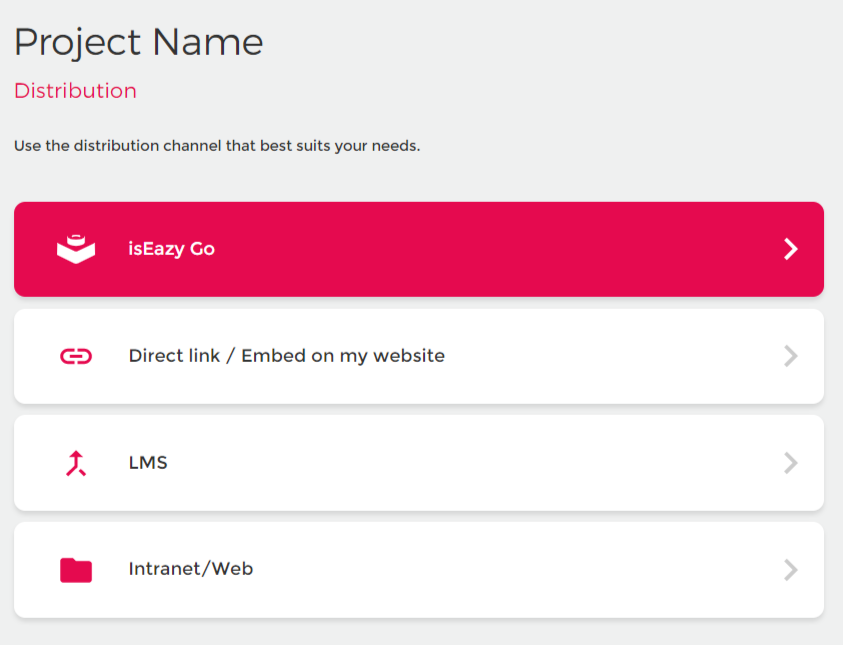
Task: Click the distribution channel description text
Action: pos(217,146)
